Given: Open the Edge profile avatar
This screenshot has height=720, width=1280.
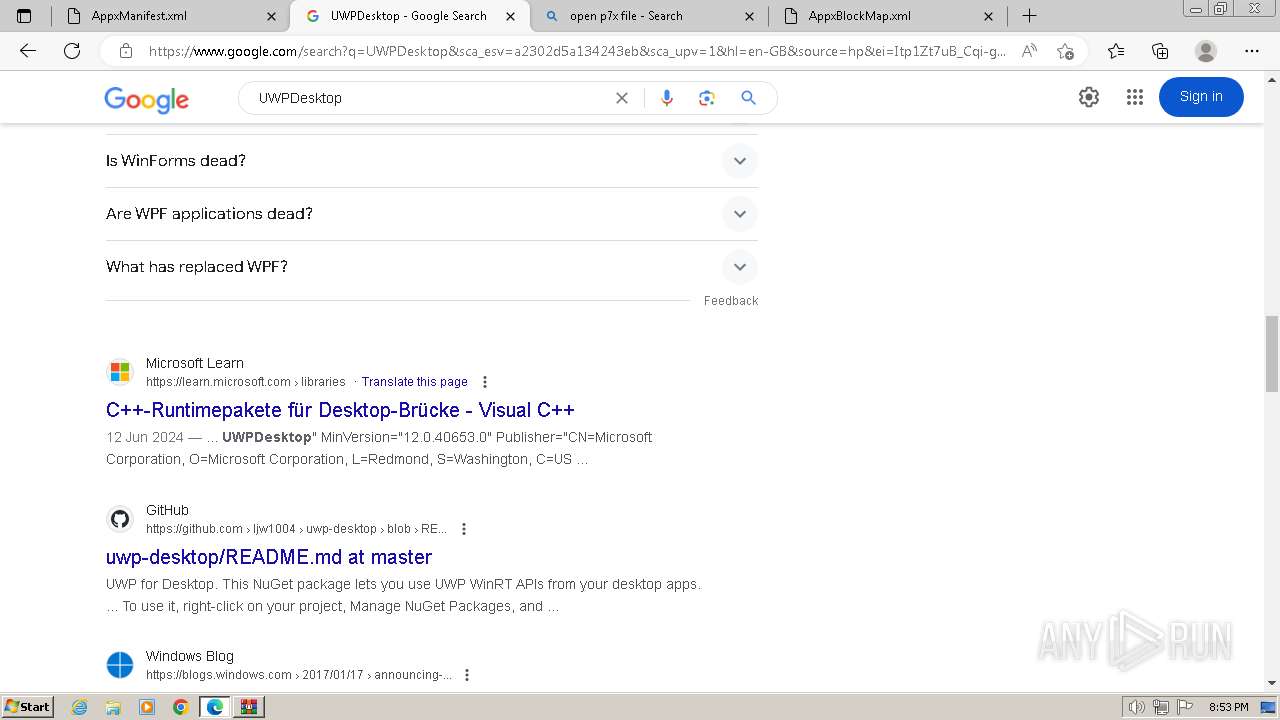Looking at the screenshot, I should [x=1206, y=51].
